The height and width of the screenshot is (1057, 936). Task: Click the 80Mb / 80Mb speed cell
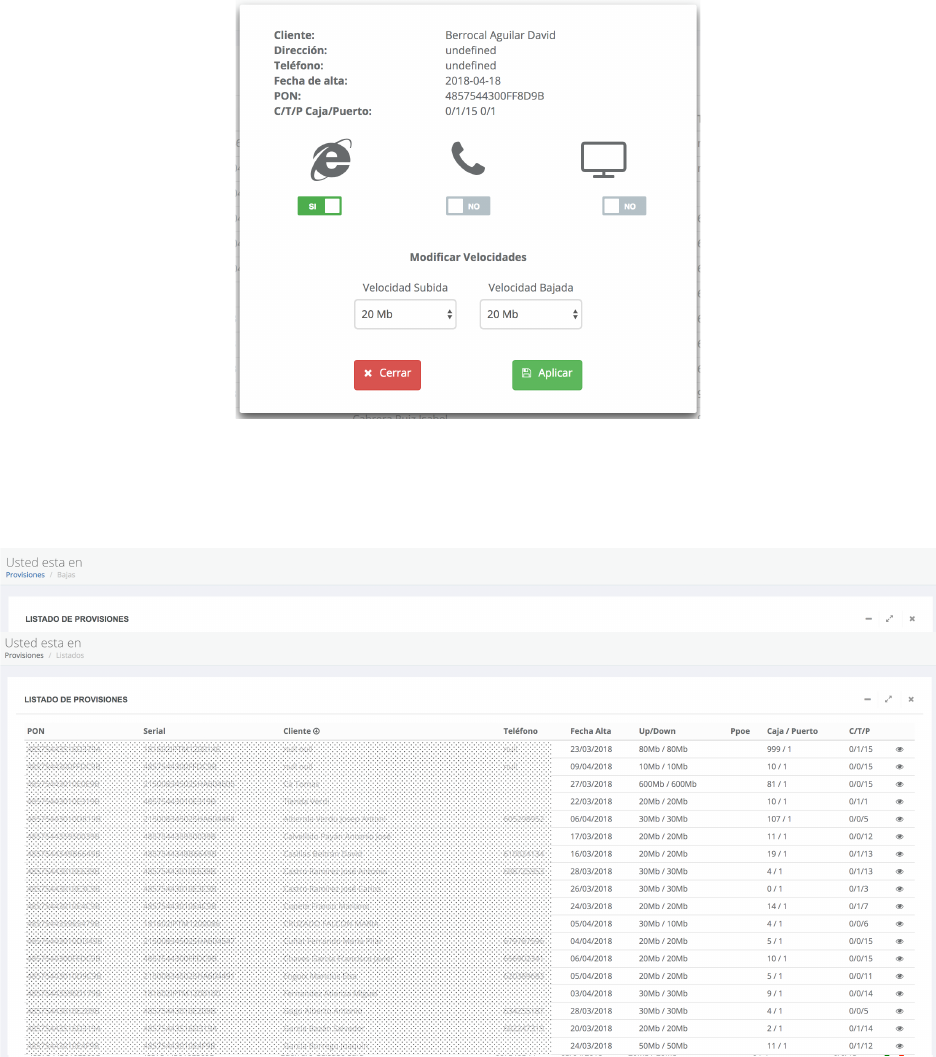tap(663, 749)
